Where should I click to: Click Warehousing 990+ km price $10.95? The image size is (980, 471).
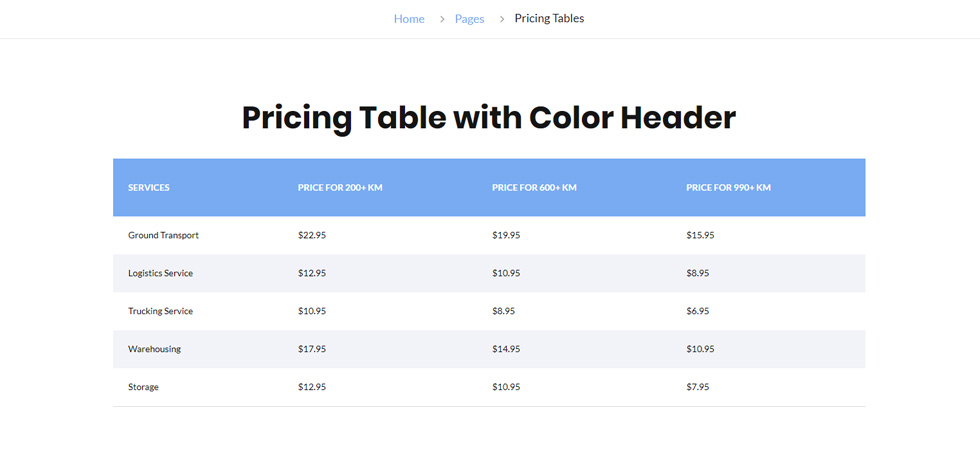pyautogui.click(x=700, y=349)
